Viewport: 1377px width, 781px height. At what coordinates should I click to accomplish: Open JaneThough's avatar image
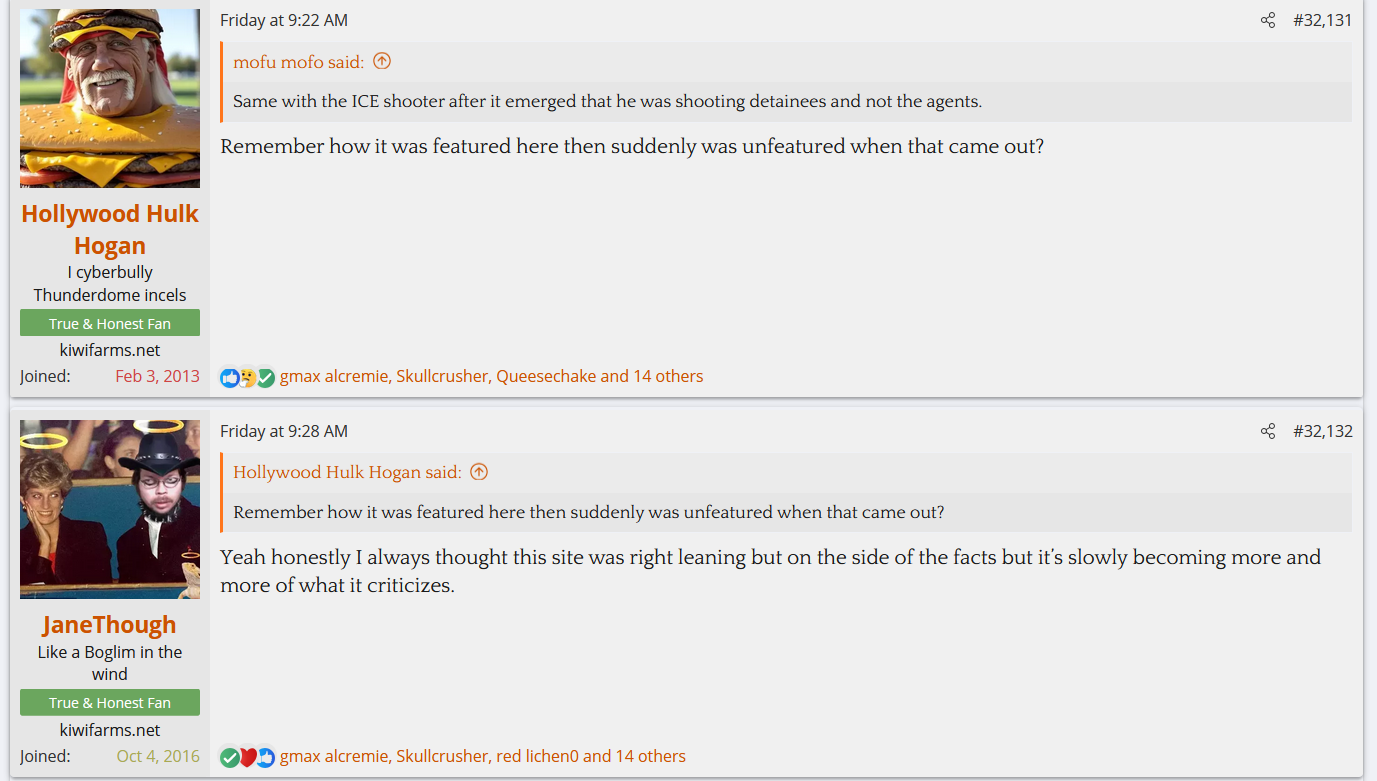pyautogui.click(x=110, y=509)
